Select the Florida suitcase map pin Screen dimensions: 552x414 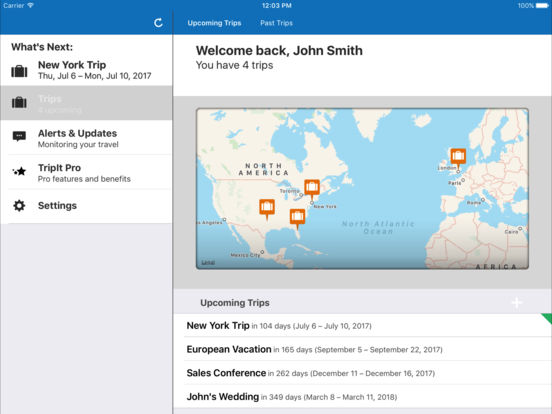coord(297,218)
